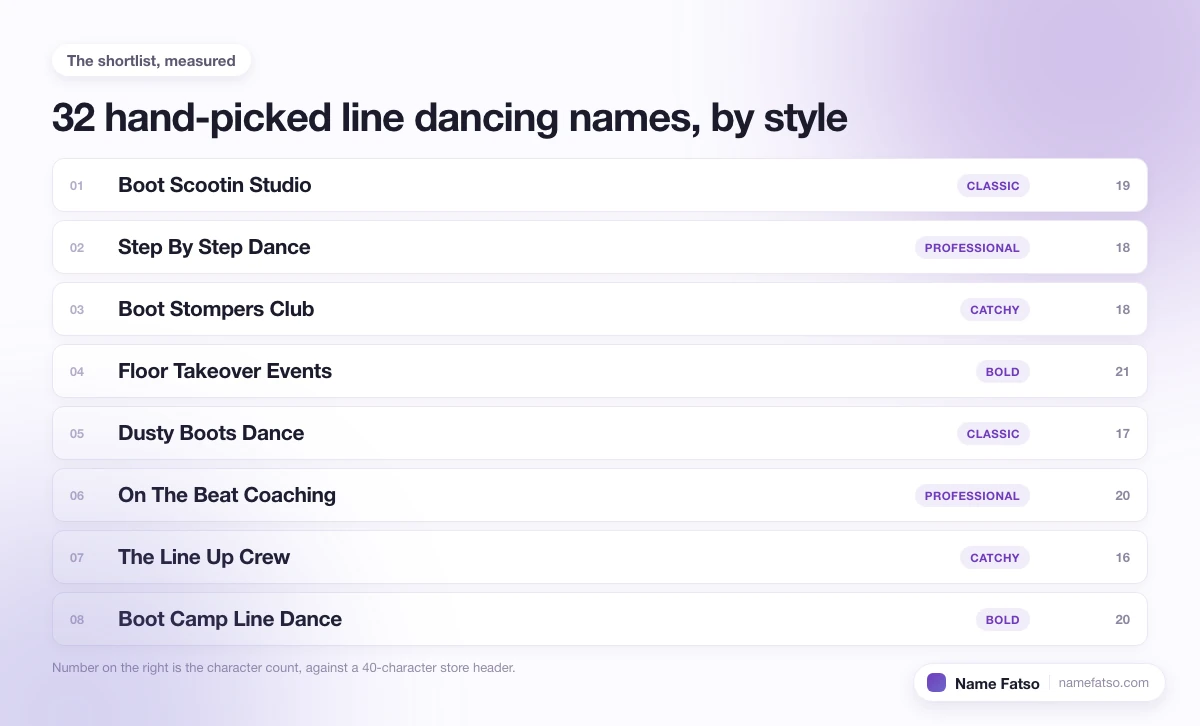Select the On The Beat Coaching name

pyautogui.click(x=227, y=495)
